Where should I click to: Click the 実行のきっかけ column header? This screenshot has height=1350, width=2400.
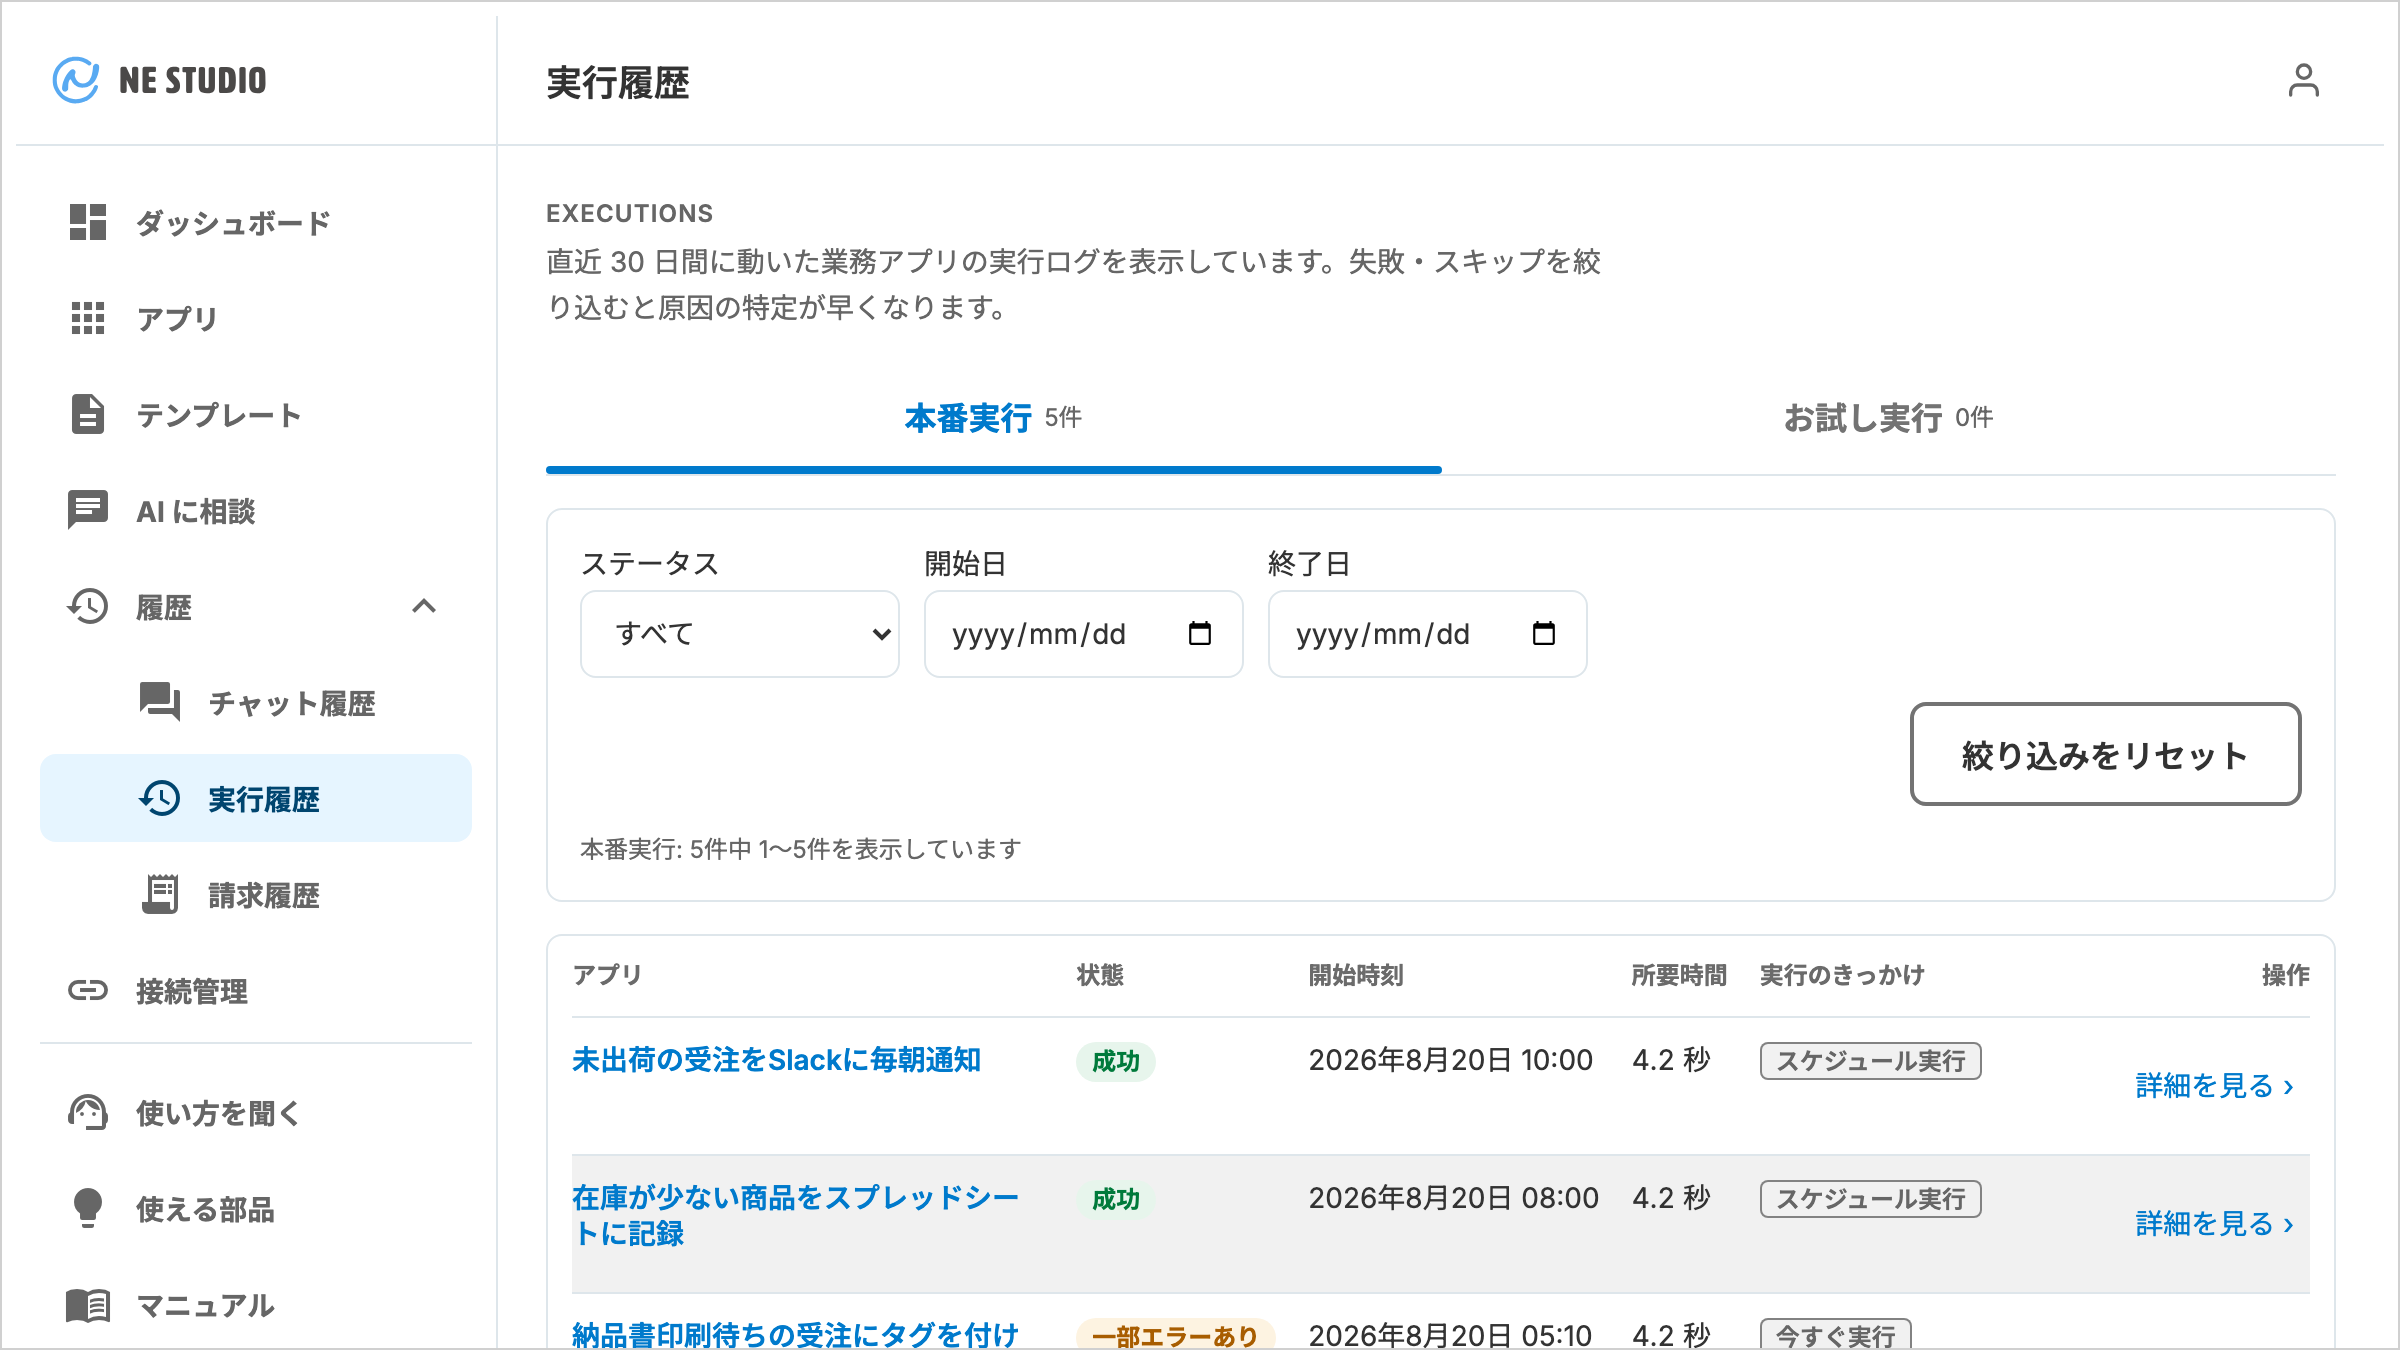click(x=1842, y=975)
